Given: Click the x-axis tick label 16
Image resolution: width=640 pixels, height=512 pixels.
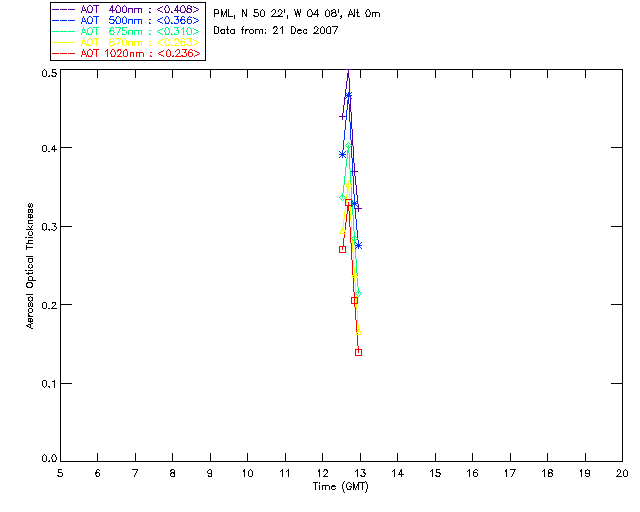Looking at the screenshot, I should tap(473, 473).
